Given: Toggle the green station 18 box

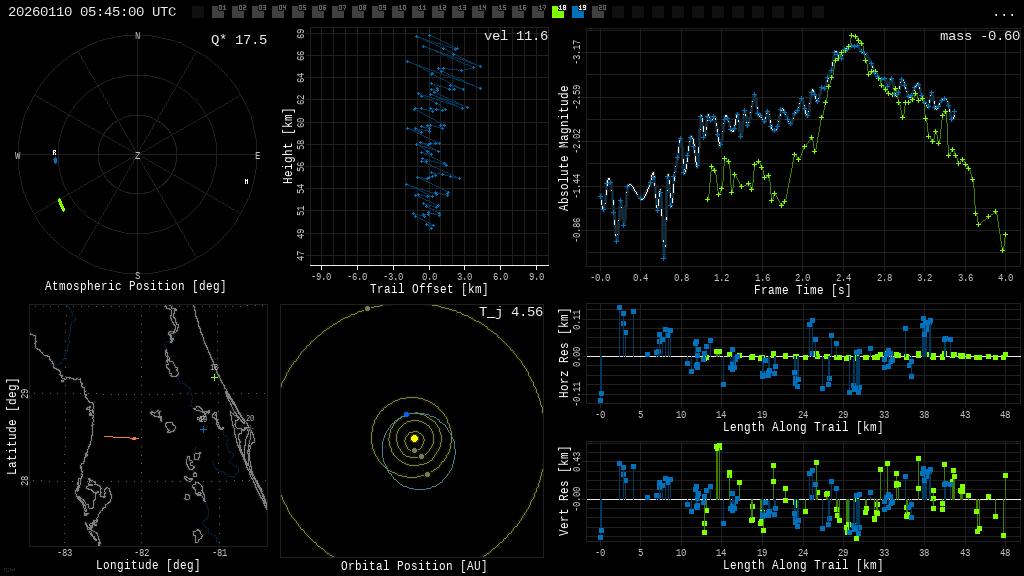Looking at the screenshot, I should click(x=558, y=12).
